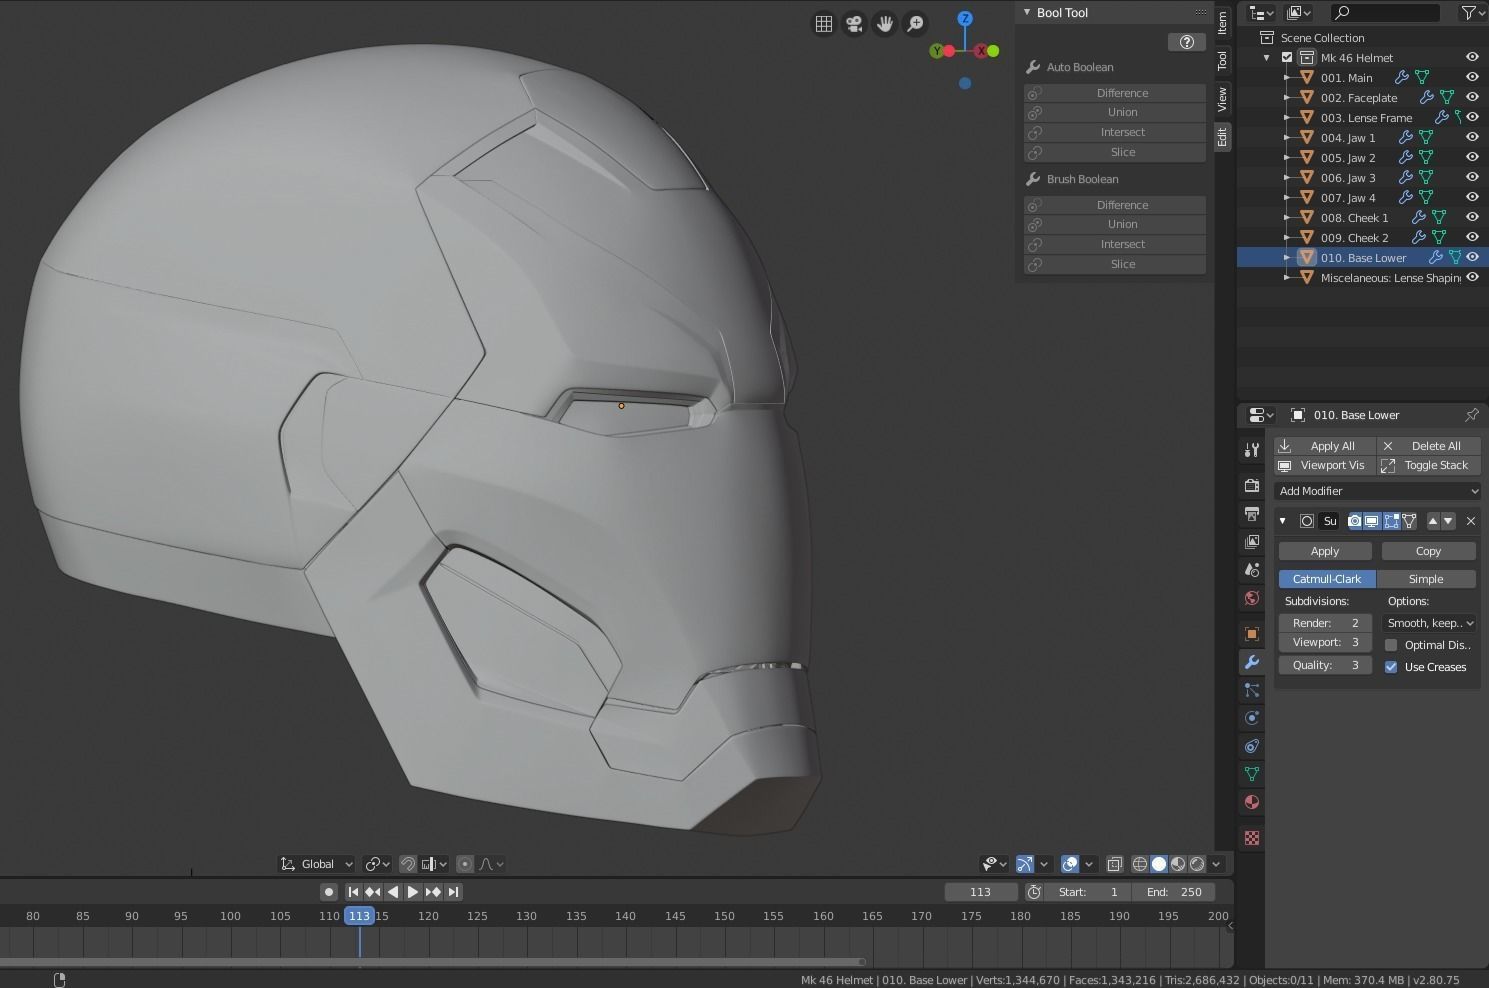Open the Add Modifier dropdown
Viewport: 1489px width, 988px height.
pyautogui.click(x=1378, y=491)
